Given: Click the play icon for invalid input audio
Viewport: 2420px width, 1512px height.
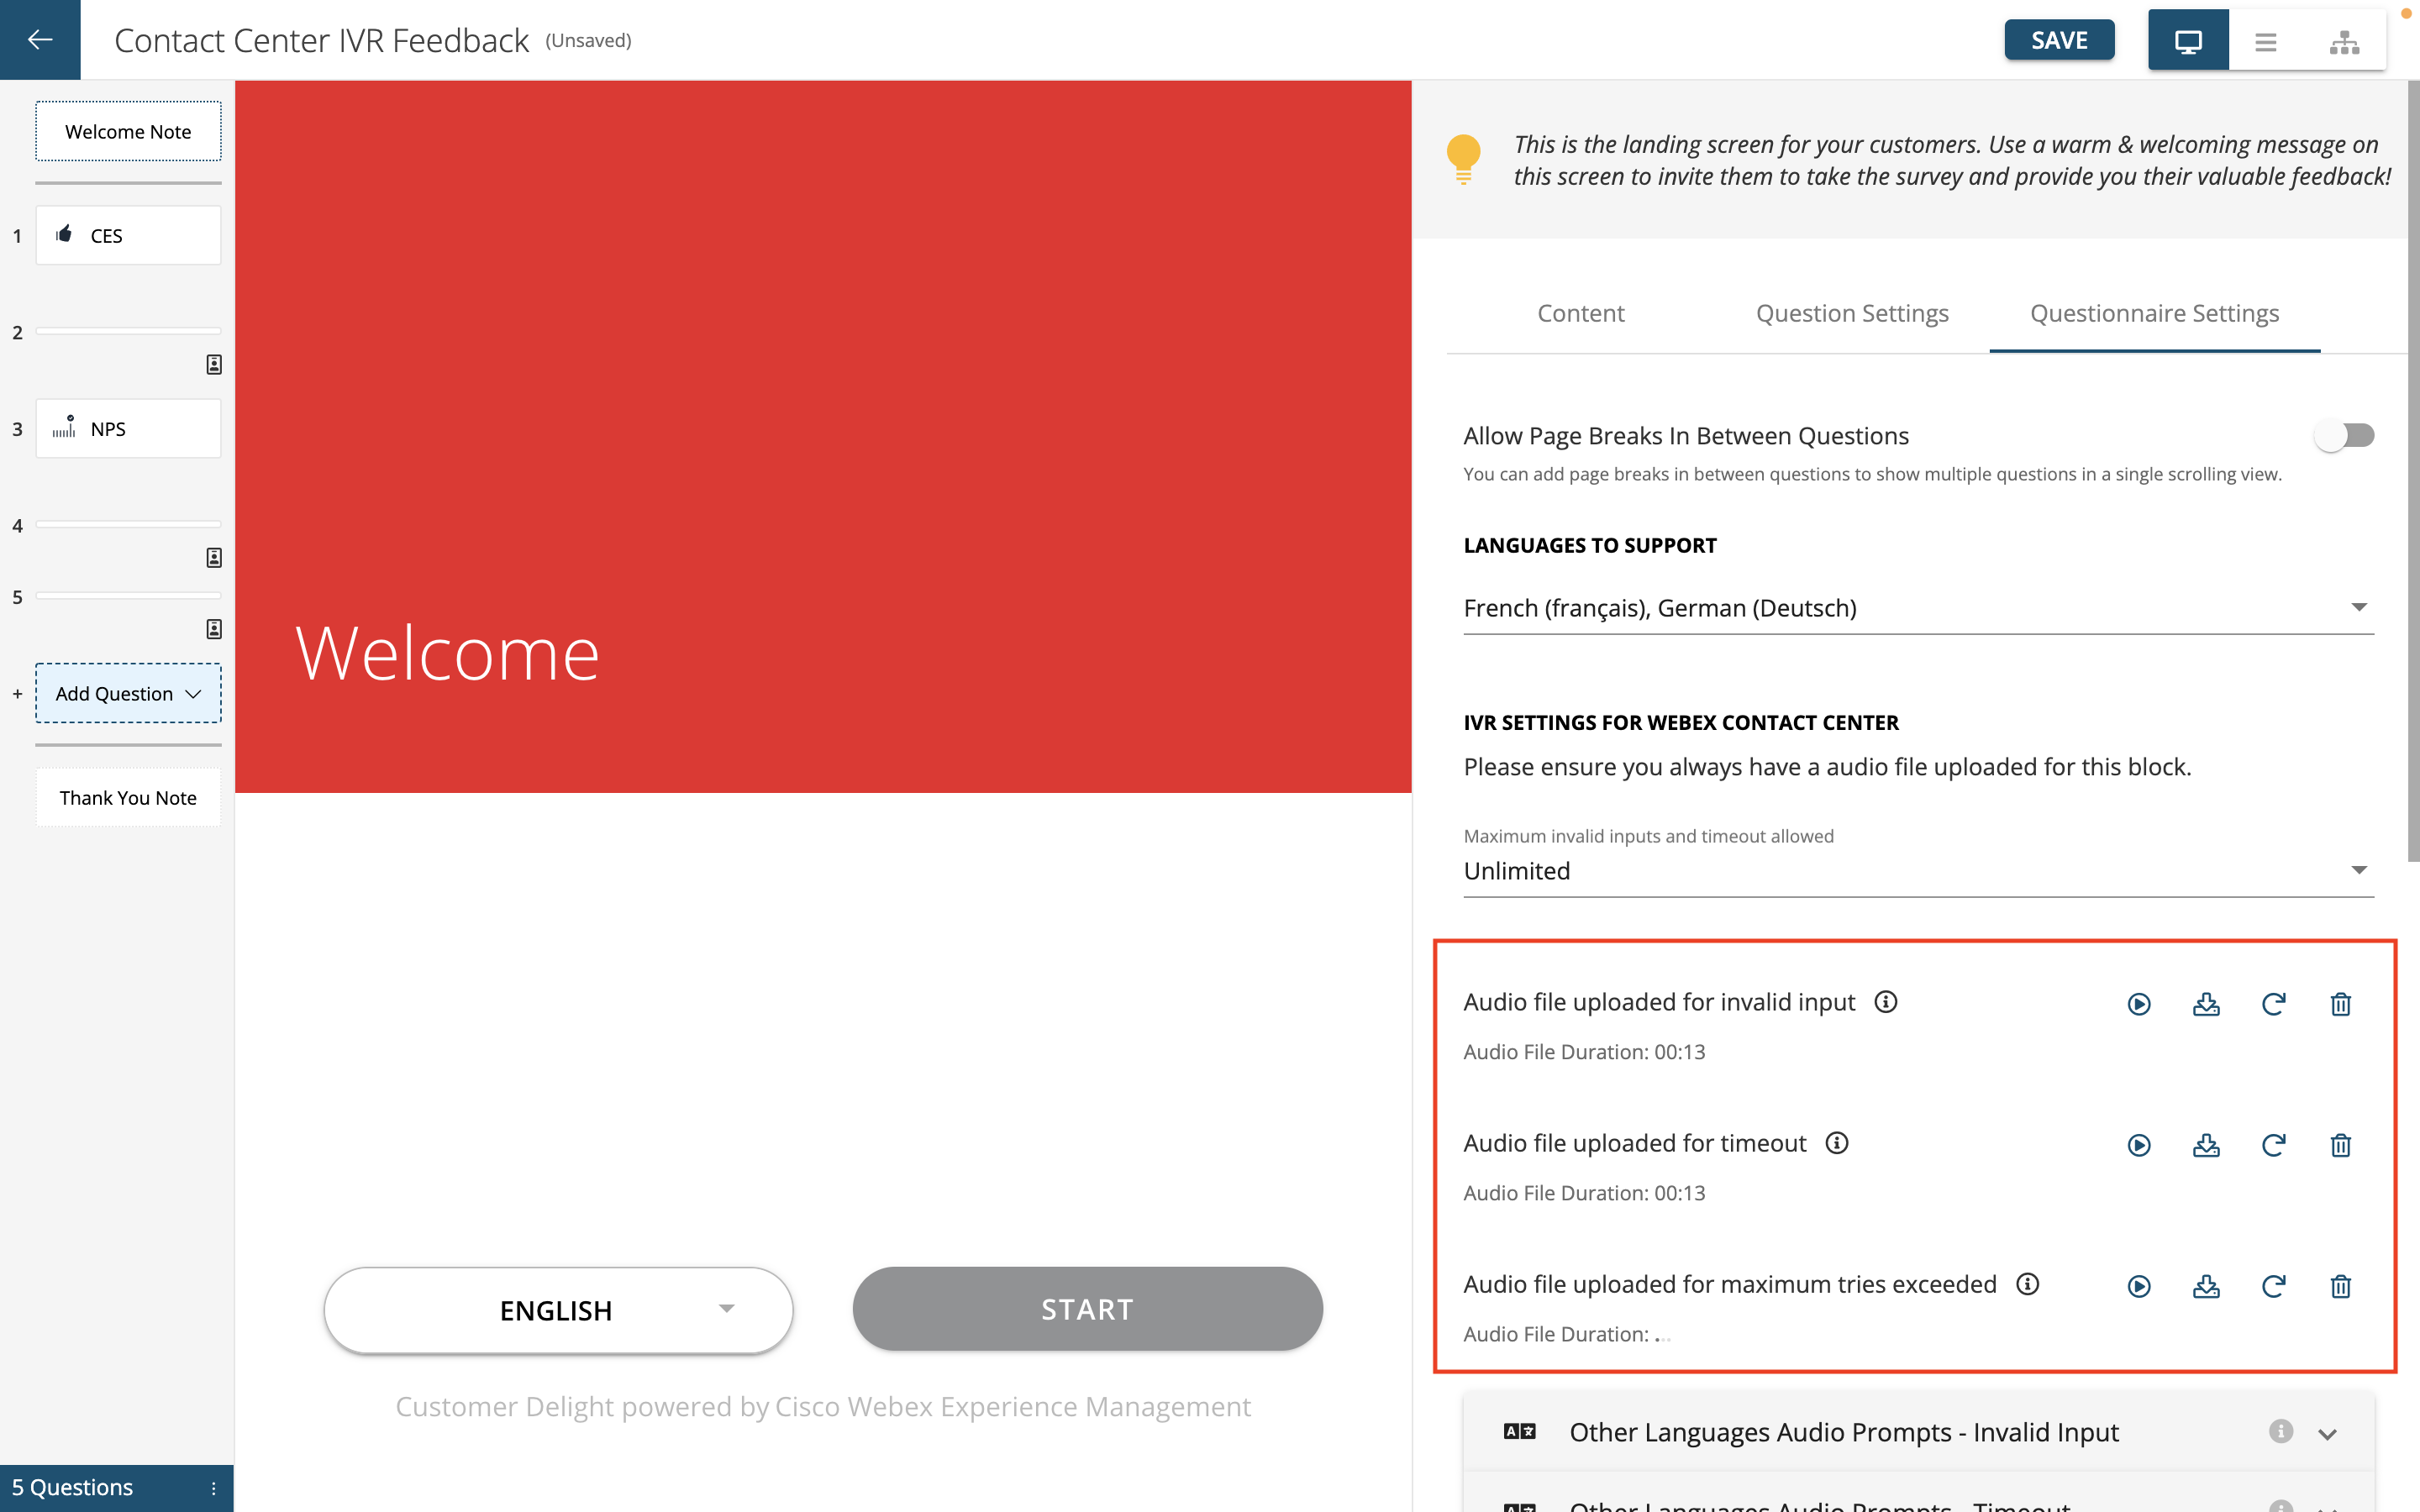Looking at the screenshot, I should coord(2138,1001).
